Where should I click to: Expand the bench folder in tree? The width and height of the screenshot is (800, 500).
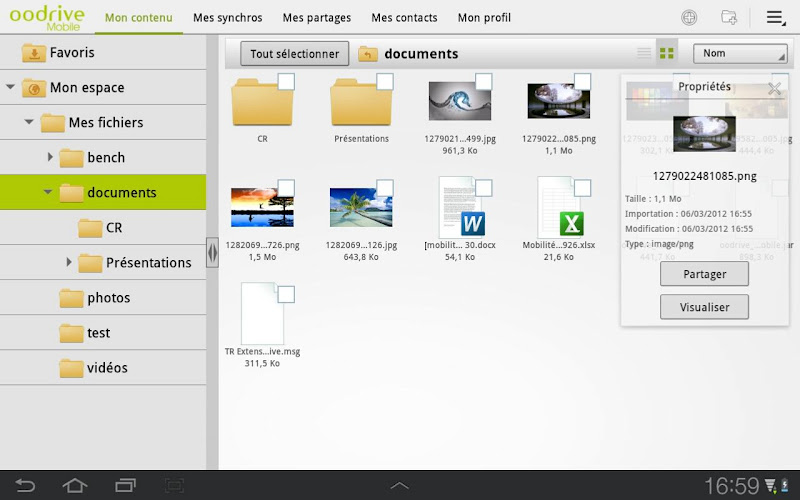(x=50, y=157)
